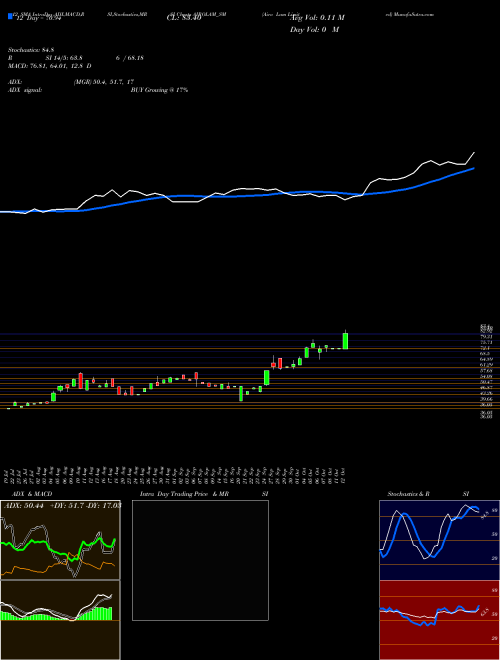500x660 pixels.
Task: Click the 'BUY Growing @ 17%' ADX signal
Action: (x=160, y=90)
